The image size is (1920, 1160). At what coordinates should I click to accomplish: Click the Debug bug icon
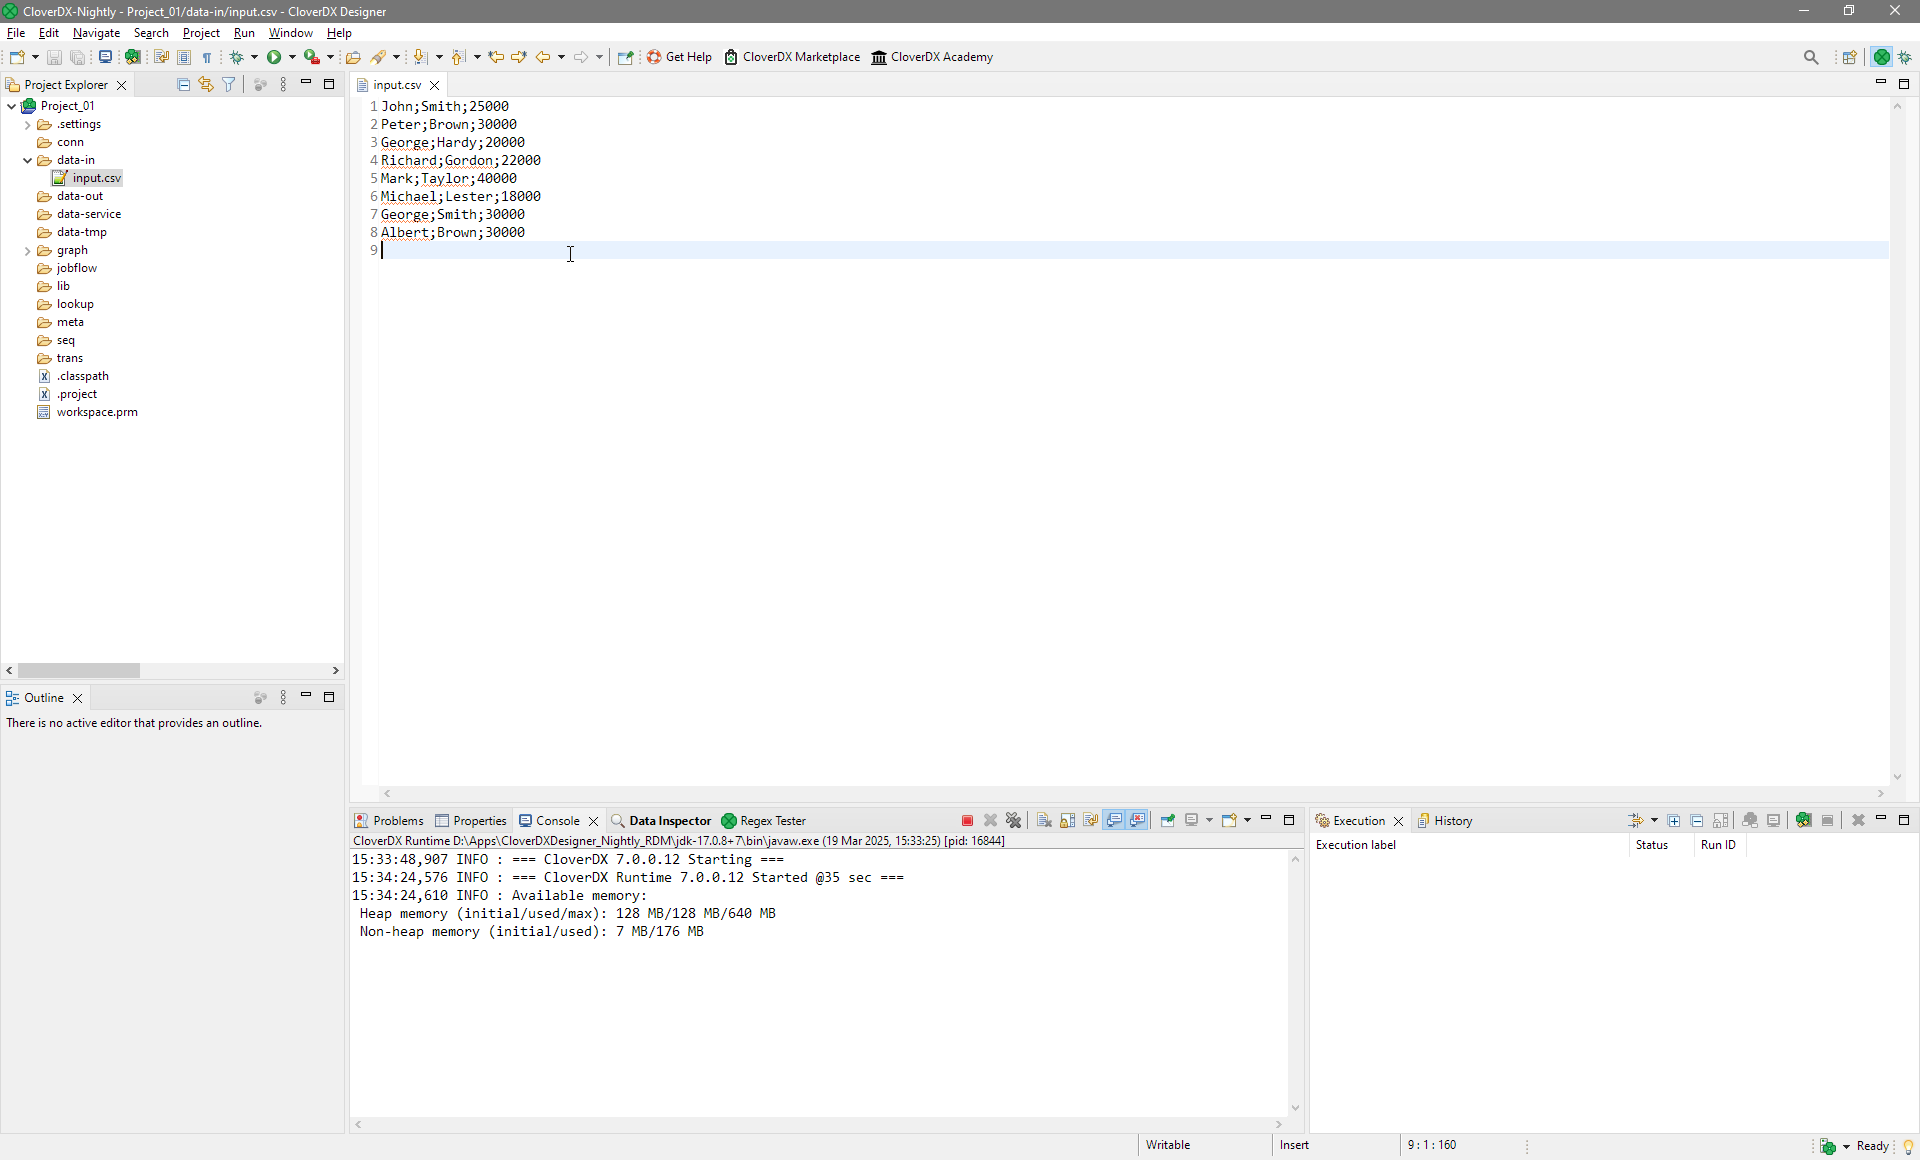pyautogui.click(x=237, y=57)
